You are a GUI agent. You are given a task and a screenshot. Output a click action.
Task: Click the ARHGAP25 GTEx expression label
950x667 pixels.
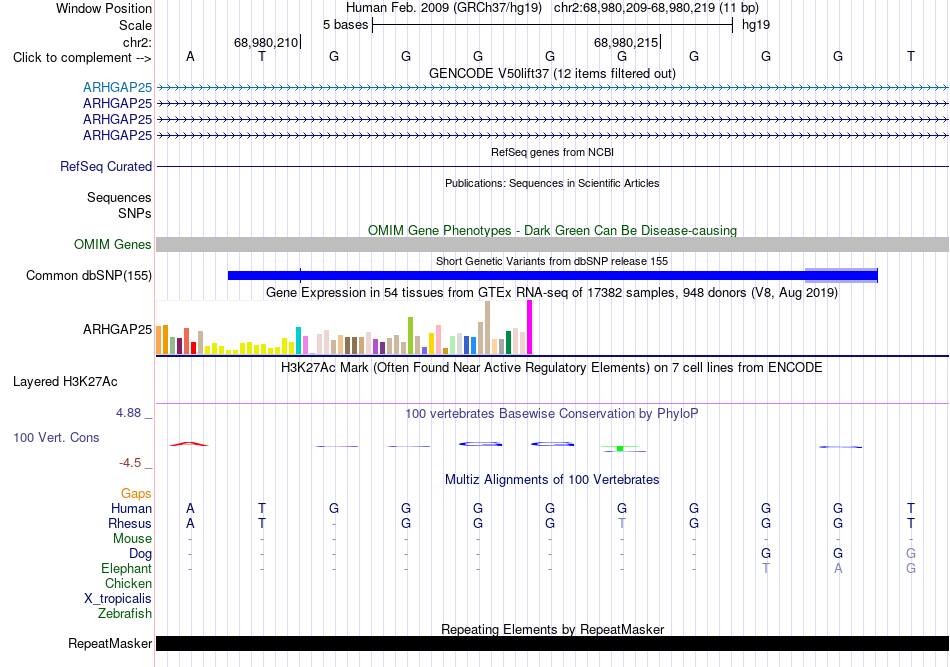point(118,330)
